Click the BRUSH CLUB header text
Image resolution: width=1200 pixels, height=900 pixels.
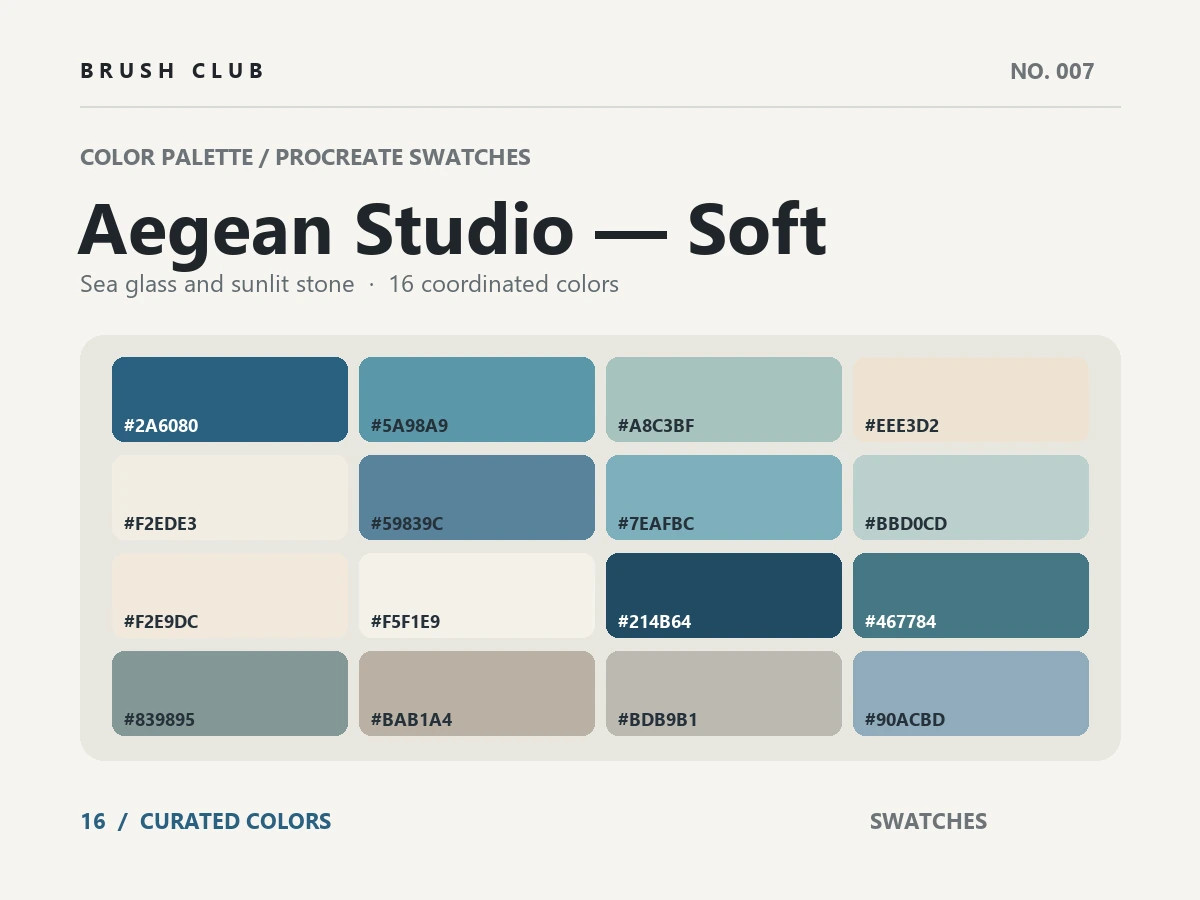coord(172,71)
